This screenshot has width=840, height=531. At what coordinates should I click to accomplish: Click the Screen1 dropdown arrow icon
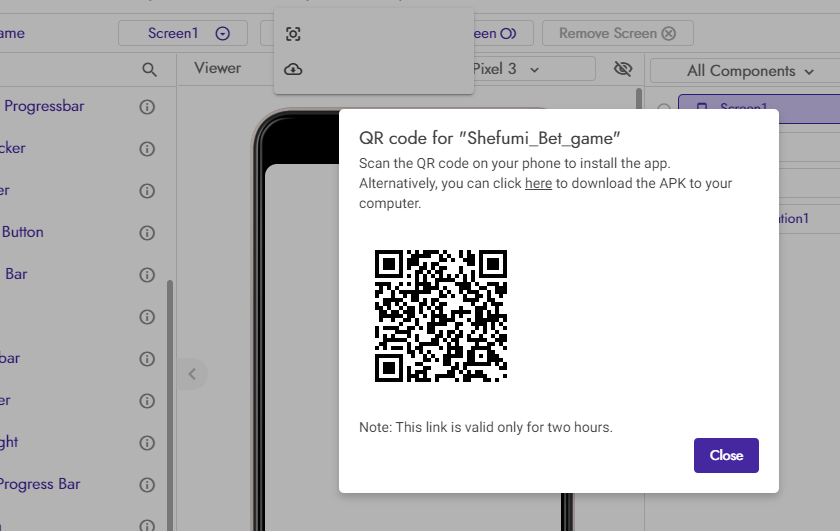tap(223, 33)
